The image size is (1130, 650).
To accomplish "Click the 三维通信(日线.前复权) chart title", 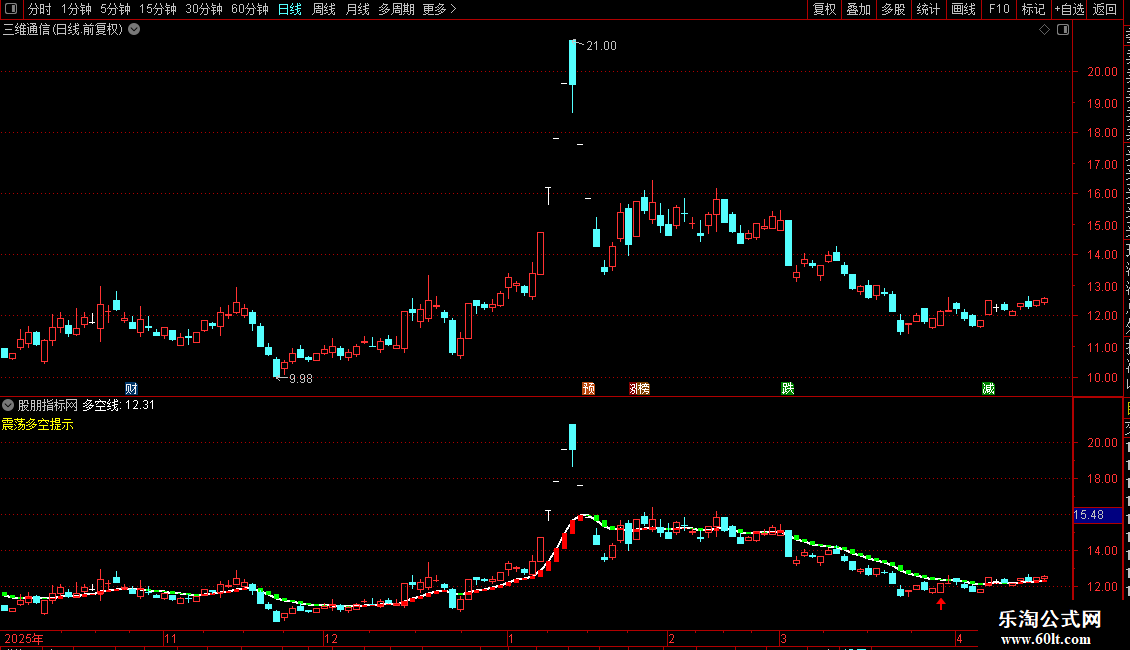I will [63, 30].
